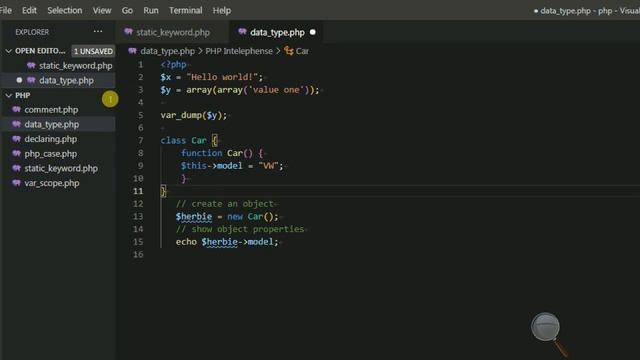This screenshot has width=640, height=360.
Task: Place cursor on "Hello world!" string
Action: coord(222,77)
